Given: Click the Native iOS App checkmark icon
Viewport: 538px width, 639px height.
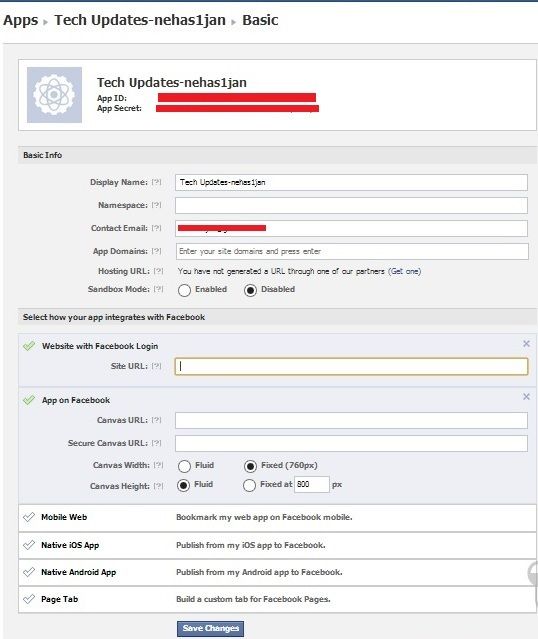Looking at the screenshot, I should pos(29,545).
